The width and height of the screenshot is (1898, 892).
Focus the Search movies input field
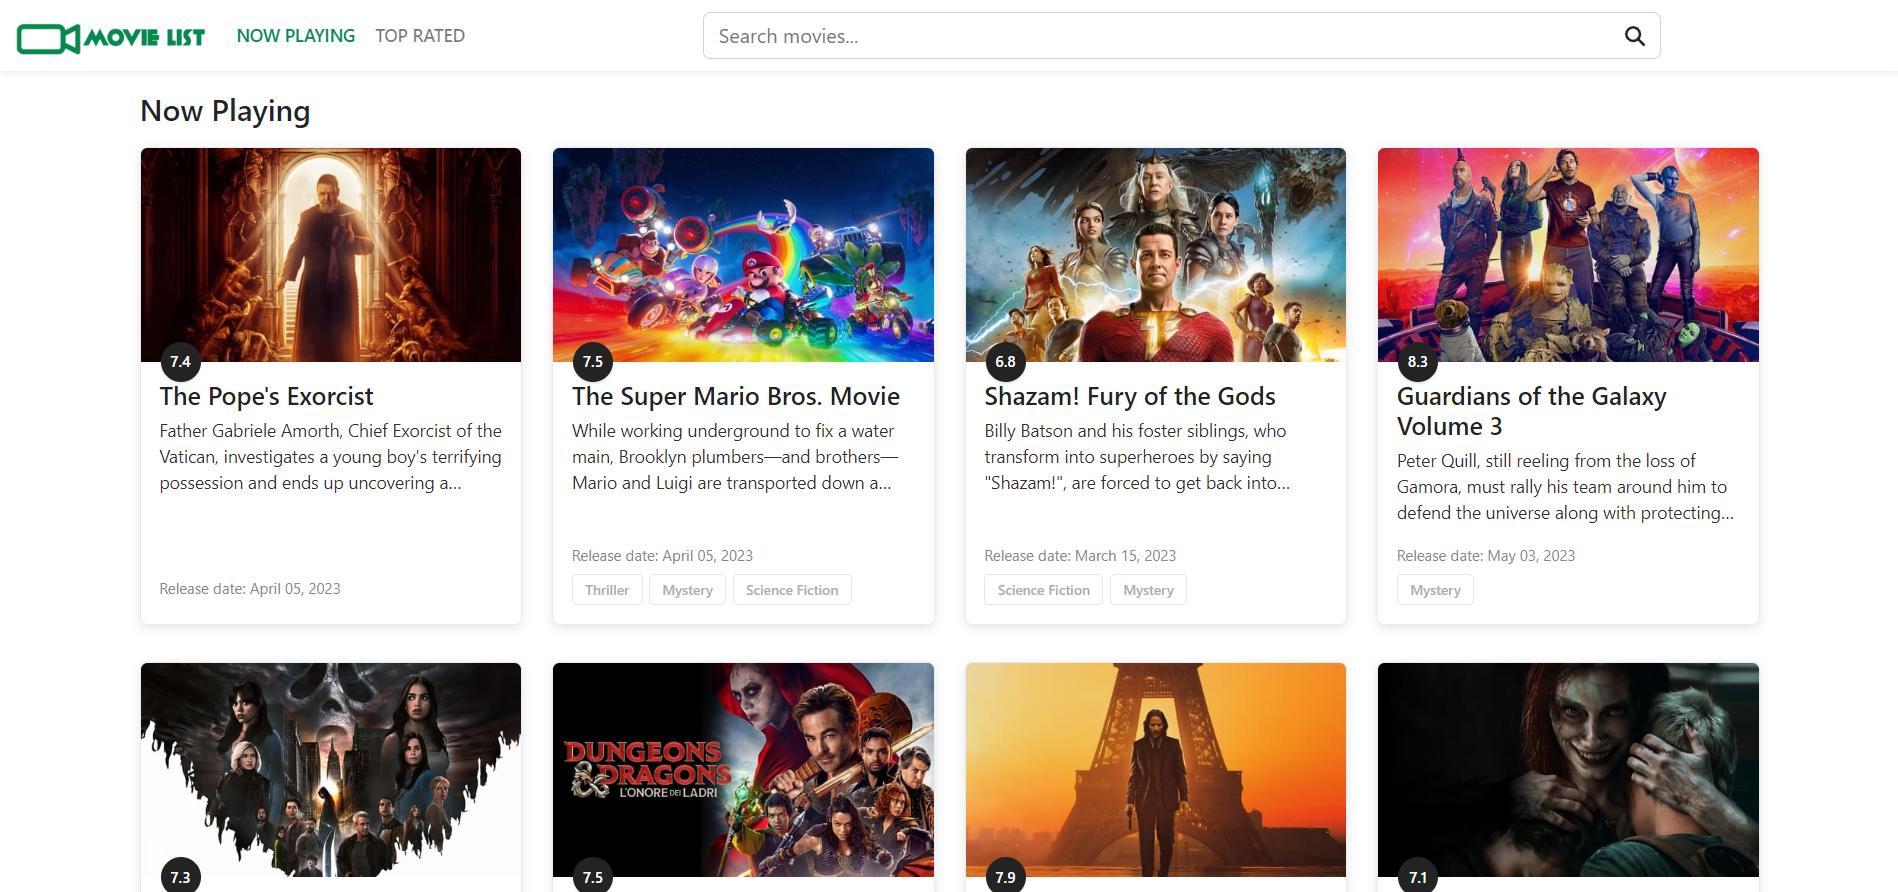pyautogui.click(x=1181, y=36)
